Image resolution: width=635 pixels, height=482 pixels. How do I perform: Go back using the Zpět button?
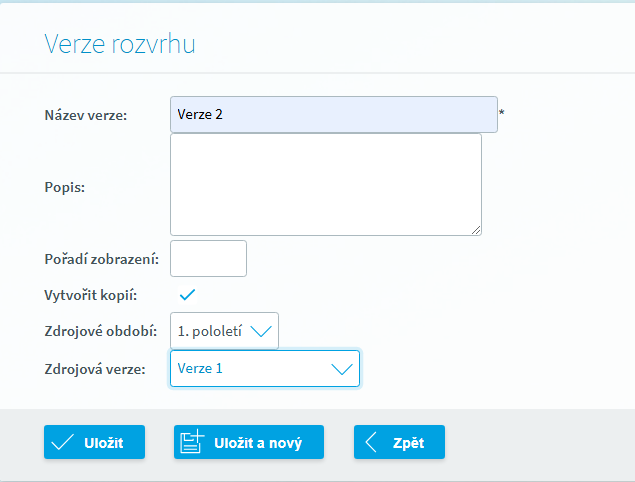[x=399, y=442]
